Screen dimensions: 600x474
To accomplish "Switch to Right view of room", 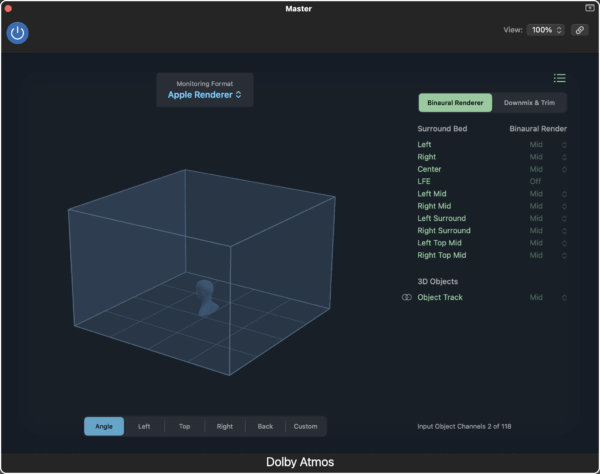I will 225,426.
